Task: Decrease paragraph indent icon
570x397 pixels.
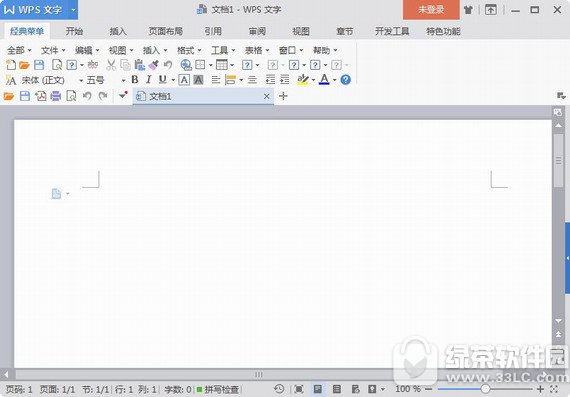Action: tap(270, 80)
